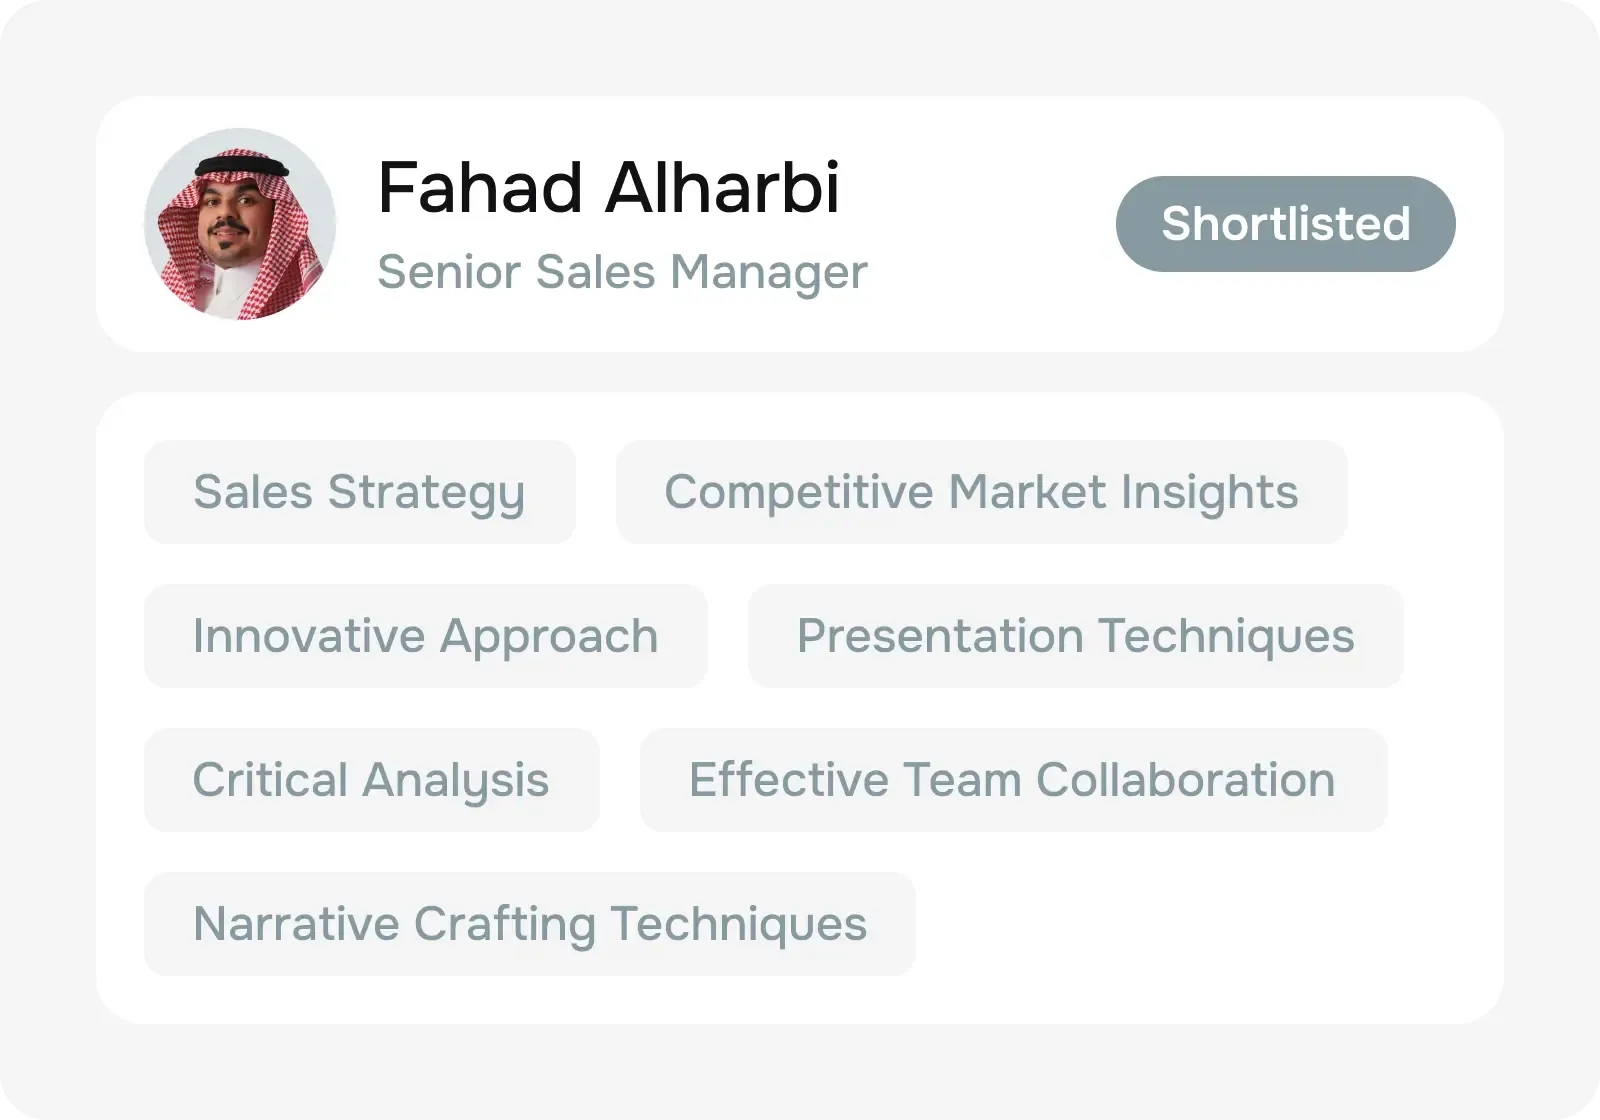The height and width of the screenshot is (1120, 1600).
Task: Click the Shortlisted status badge
Action: coord(1286,224)
